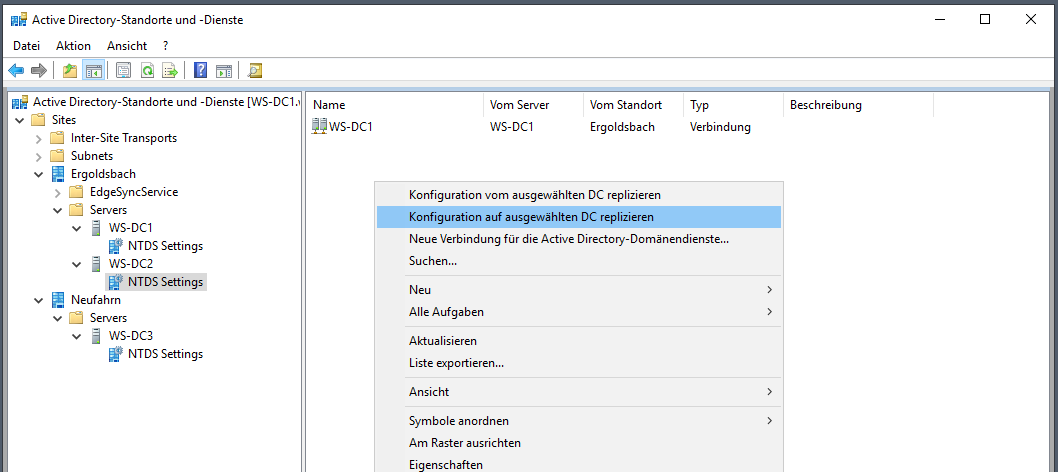Select Aktualisieren in context menu
The image size is (1058, 472).
pos(578,341)
